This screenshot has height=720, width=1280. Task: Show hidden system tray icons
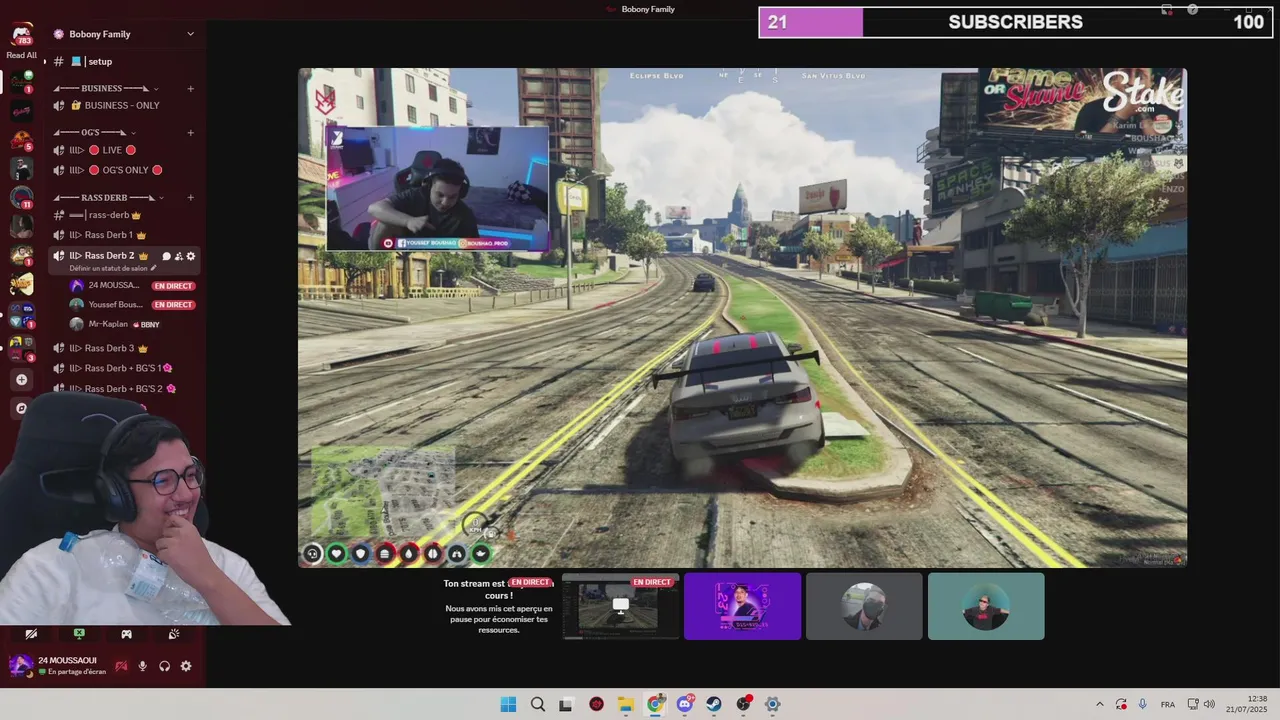(x=1100, y=704)
